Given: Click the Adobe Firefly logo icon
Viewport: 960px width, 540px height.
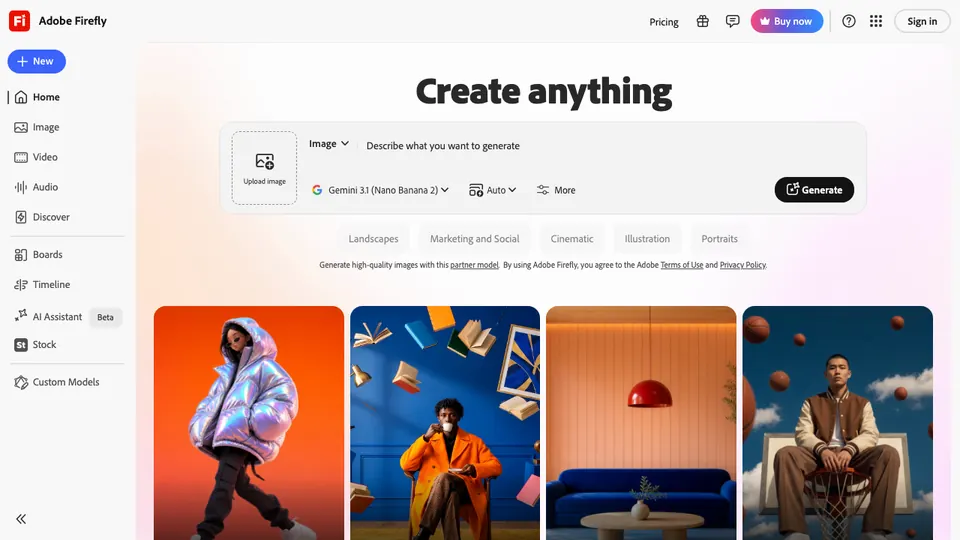Looking at the screenshot, I should point(20,21).
